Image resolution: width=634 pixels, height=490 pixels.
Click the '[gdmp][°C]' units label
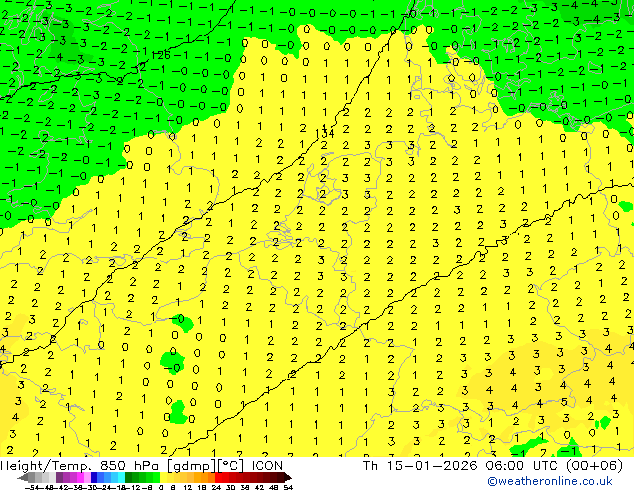click(205, 466)
